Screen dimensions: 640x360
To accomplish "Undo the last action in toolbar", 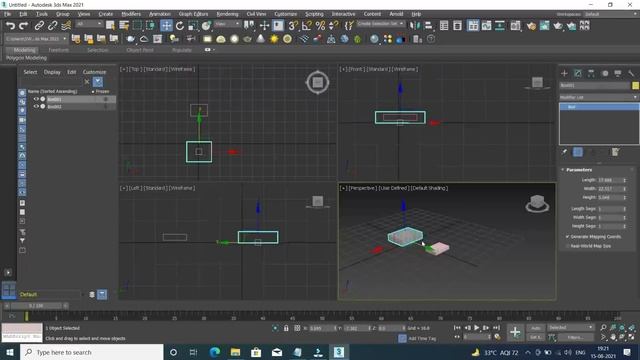I will point(10,26).
